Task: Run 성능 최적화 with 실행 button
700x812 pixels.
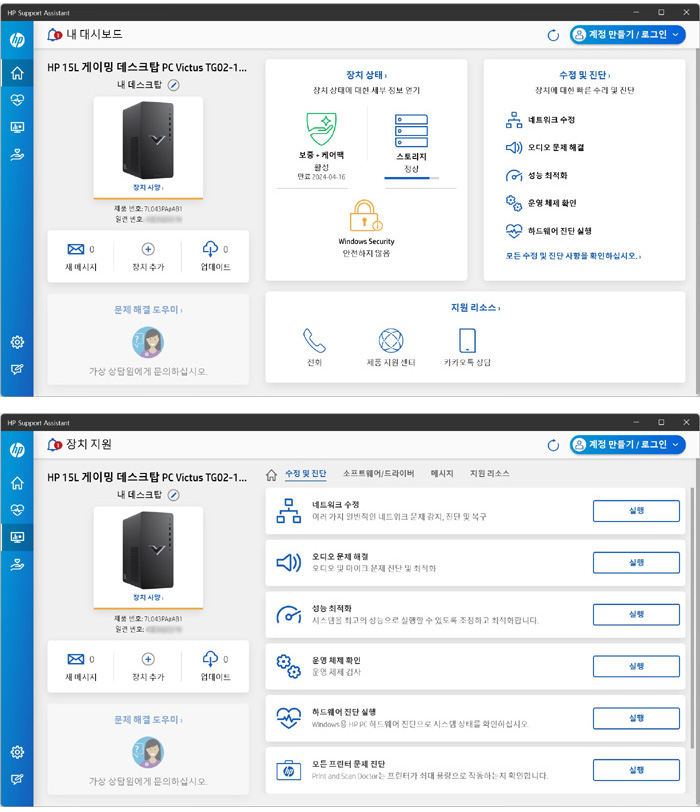Action: (636, 614)
